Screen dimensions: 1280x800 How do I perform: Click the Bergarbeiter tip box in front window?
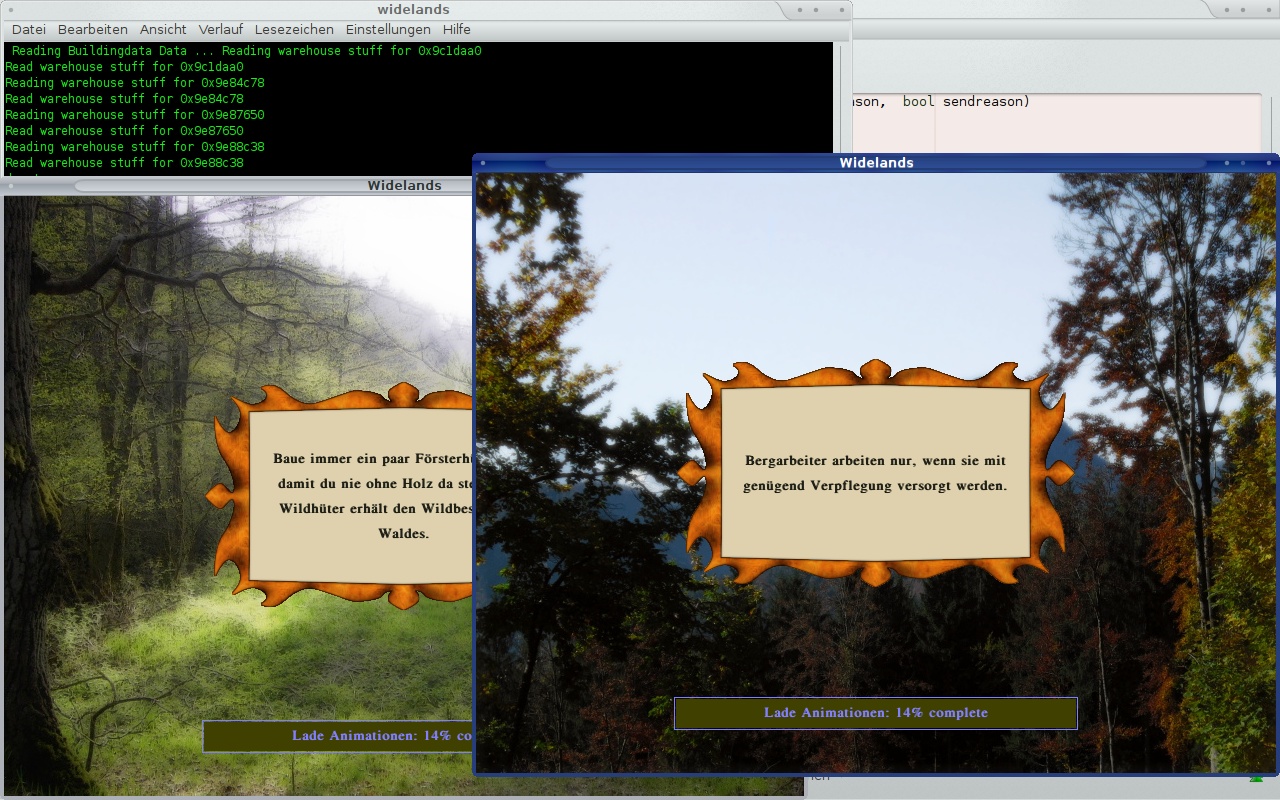point(876,473)
